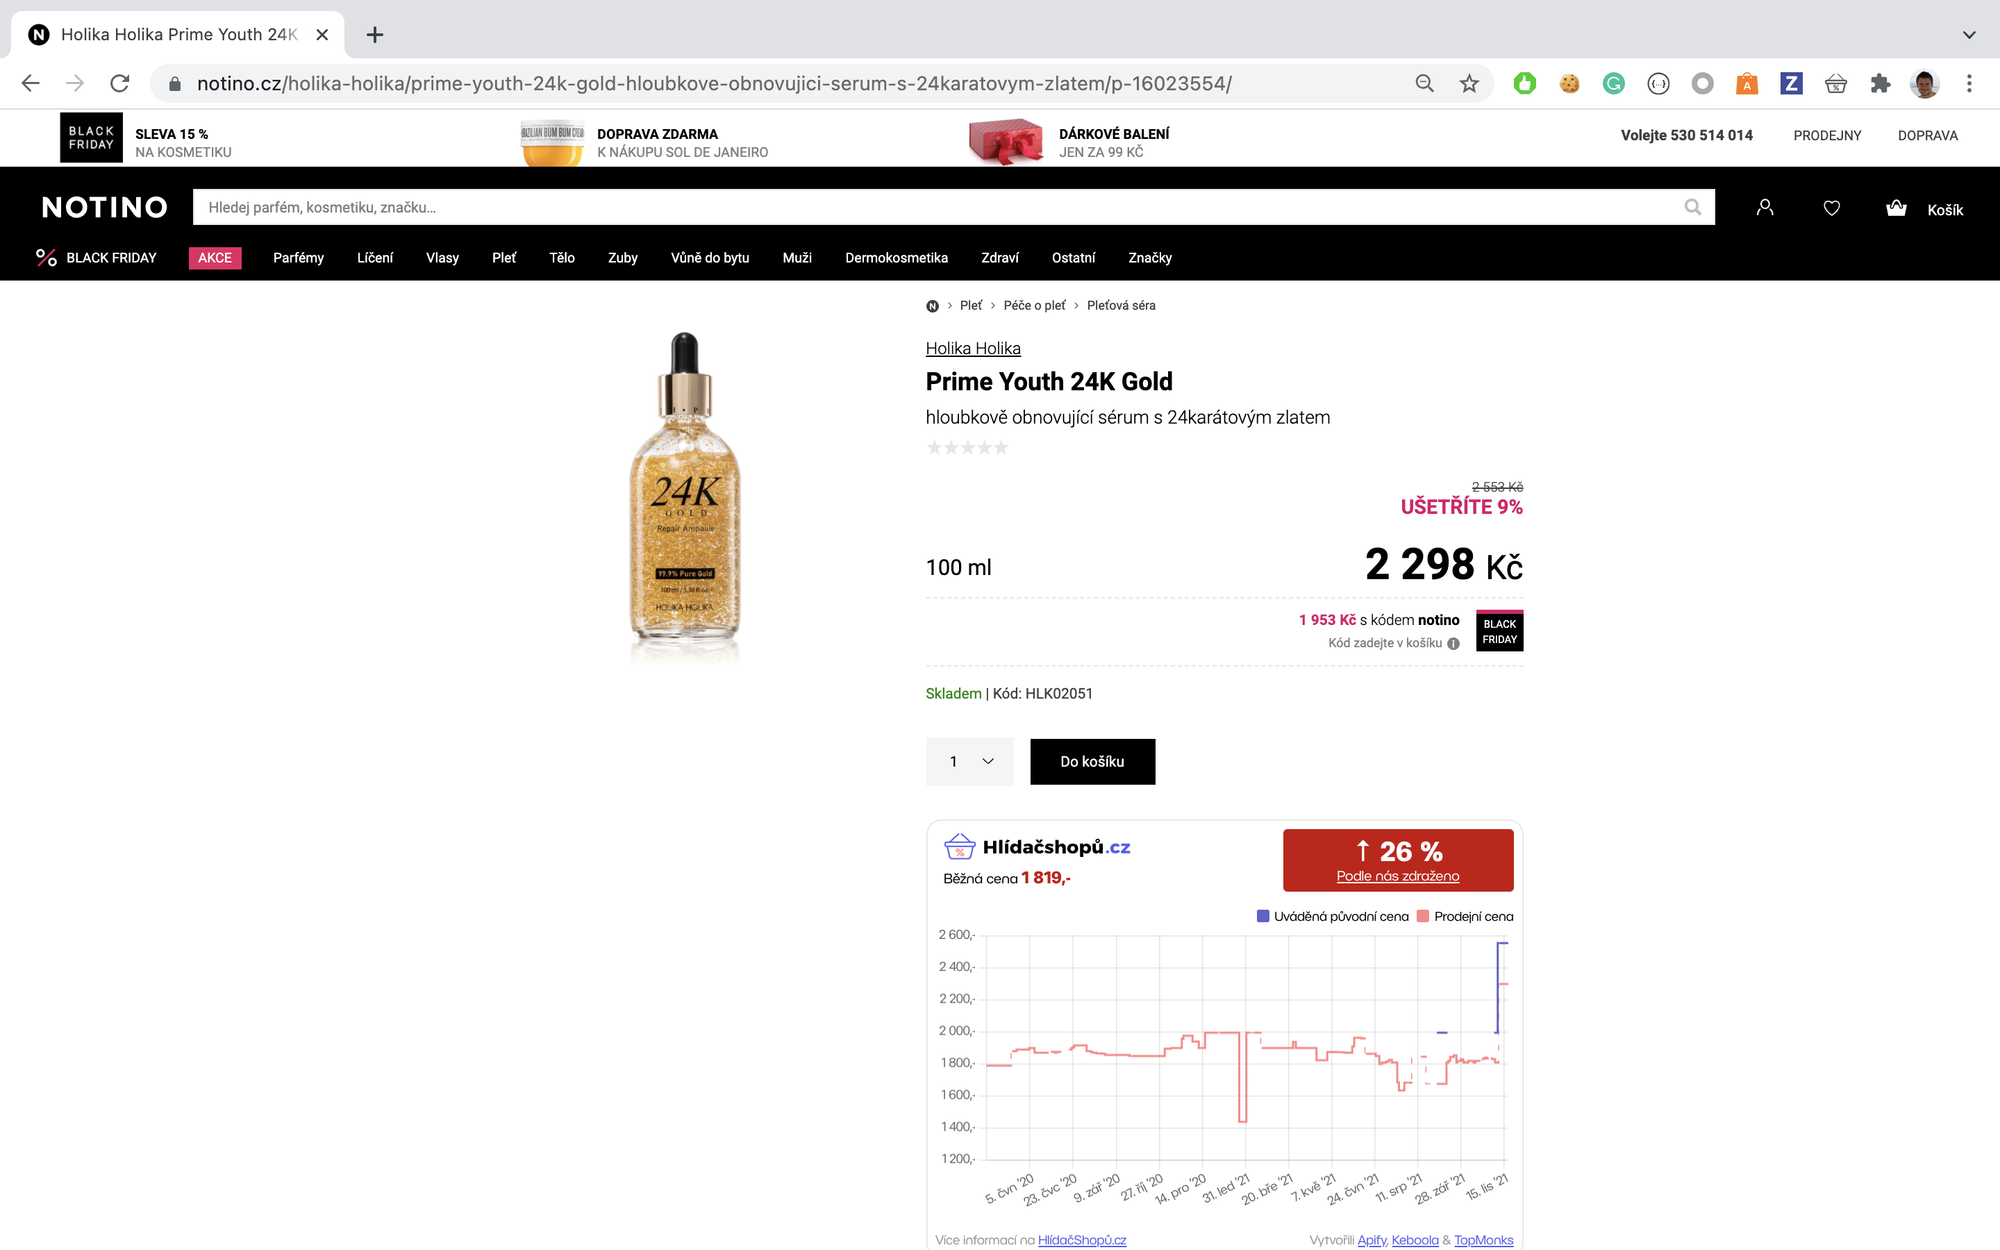The height and width of the screenshot is (1250, 2000).
Task: Open the AKCE menu item
Action: tap(214, 258)
